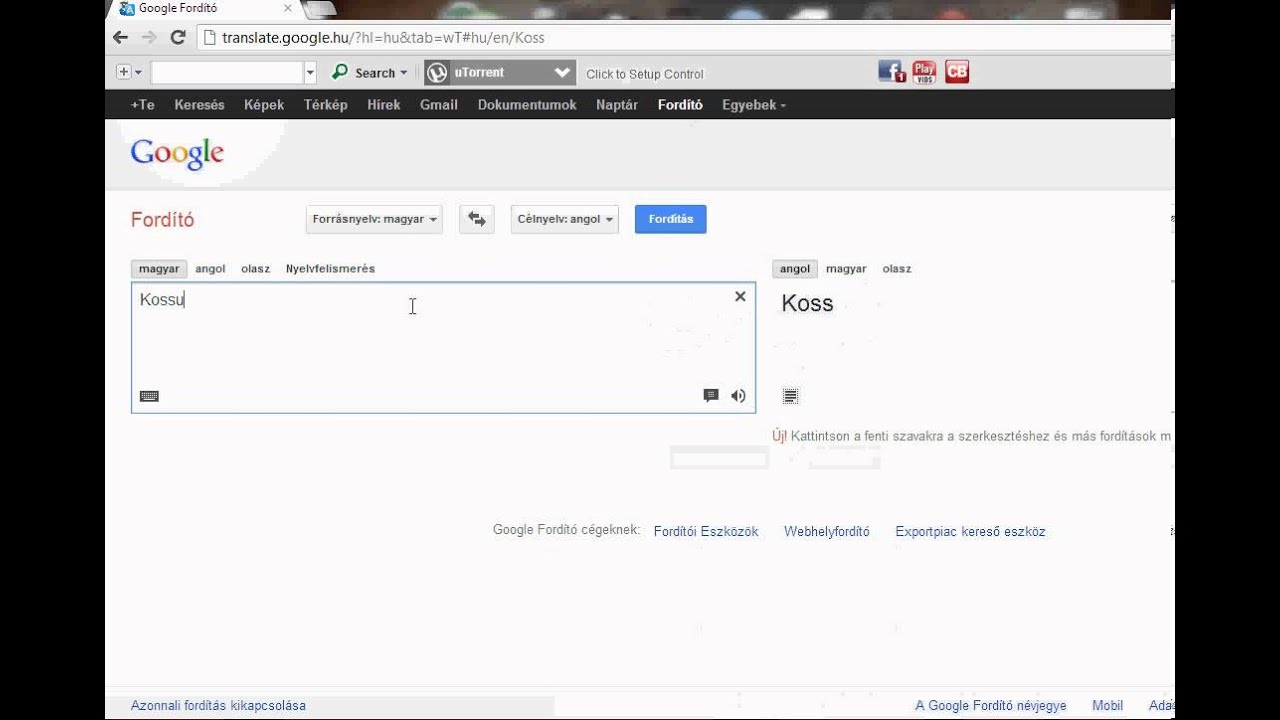Go to Térkép in the navigation bar

tap(325, 105)
